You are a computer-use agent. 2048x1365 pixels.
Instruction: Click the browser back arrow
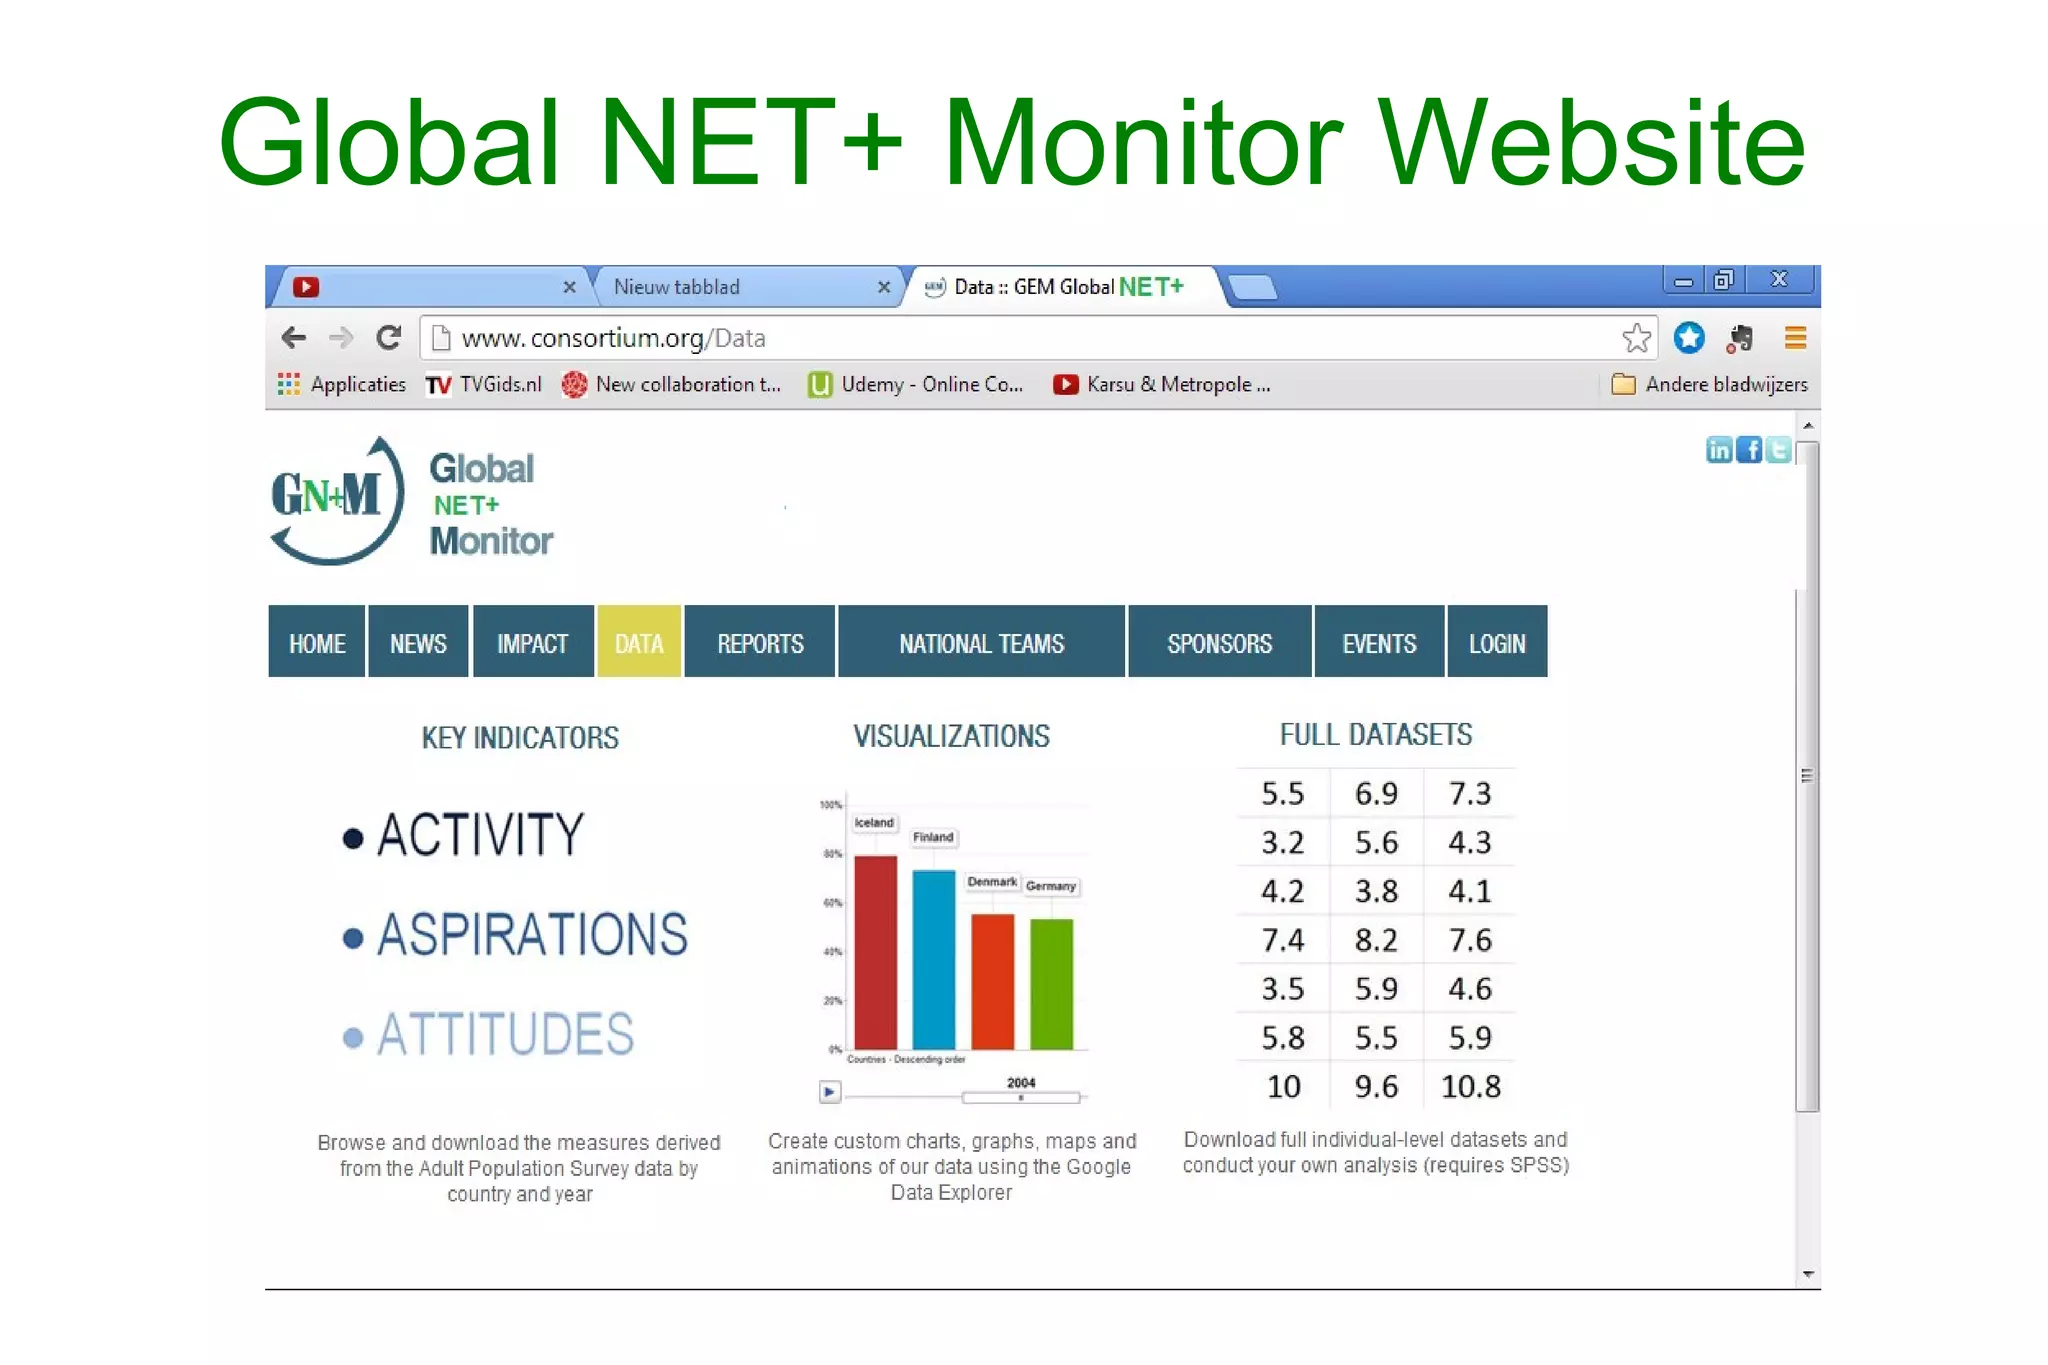(293, 338)
